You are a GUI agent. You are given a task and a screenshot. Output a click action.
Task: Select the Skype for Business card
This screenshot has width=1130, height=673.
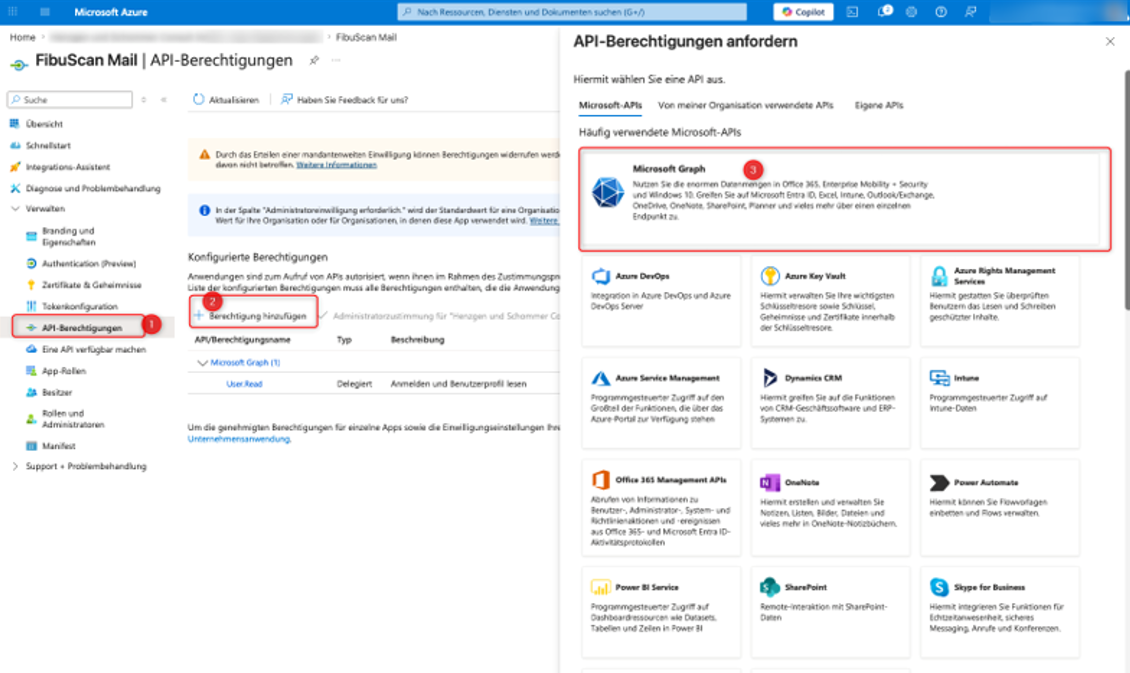click(x=1000, y=612)
